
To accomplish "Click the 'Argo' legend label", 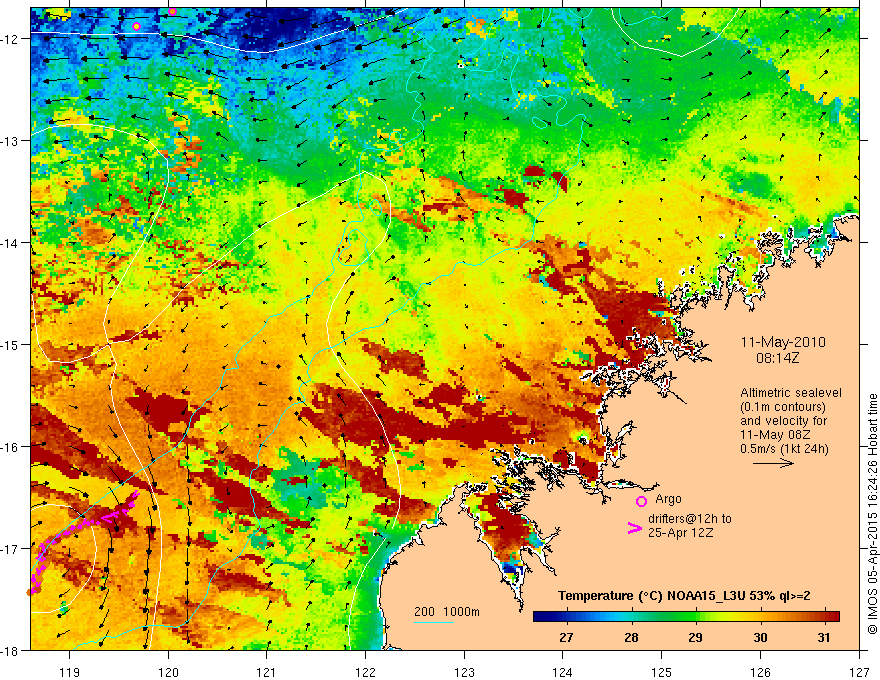I will click(668, 499).
